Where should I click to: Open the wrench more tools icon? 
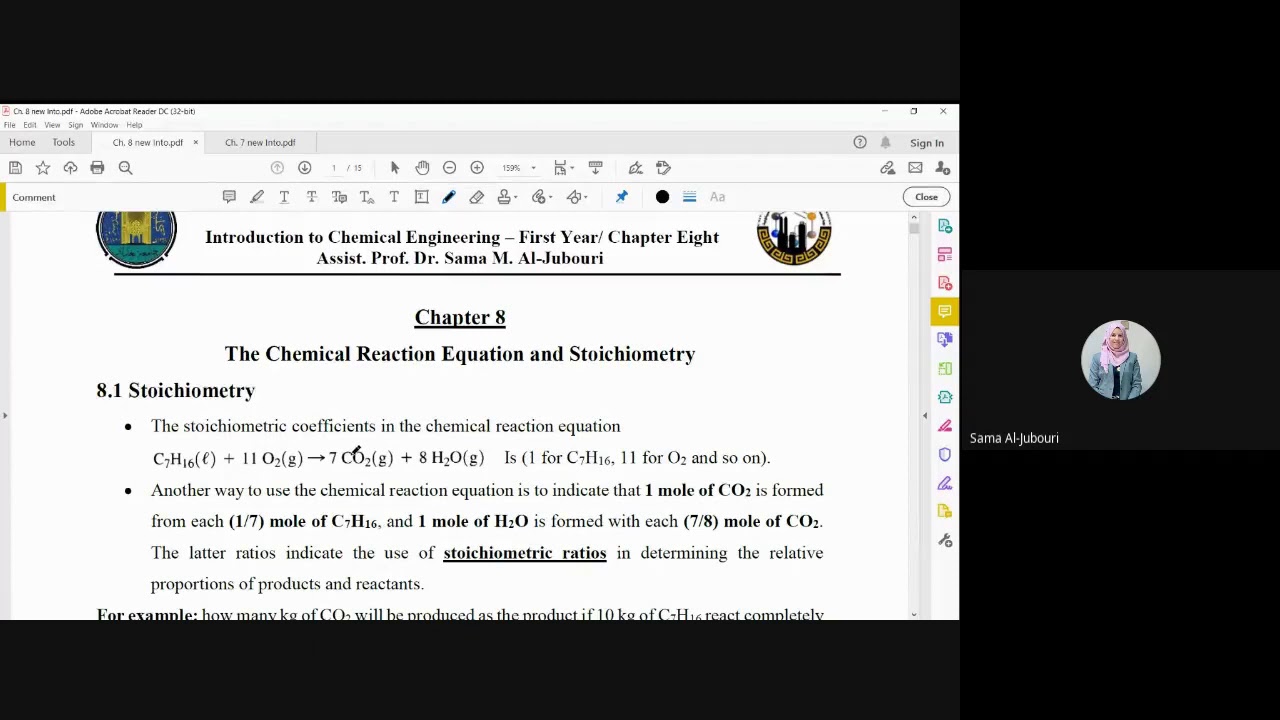tap(945, 541)
